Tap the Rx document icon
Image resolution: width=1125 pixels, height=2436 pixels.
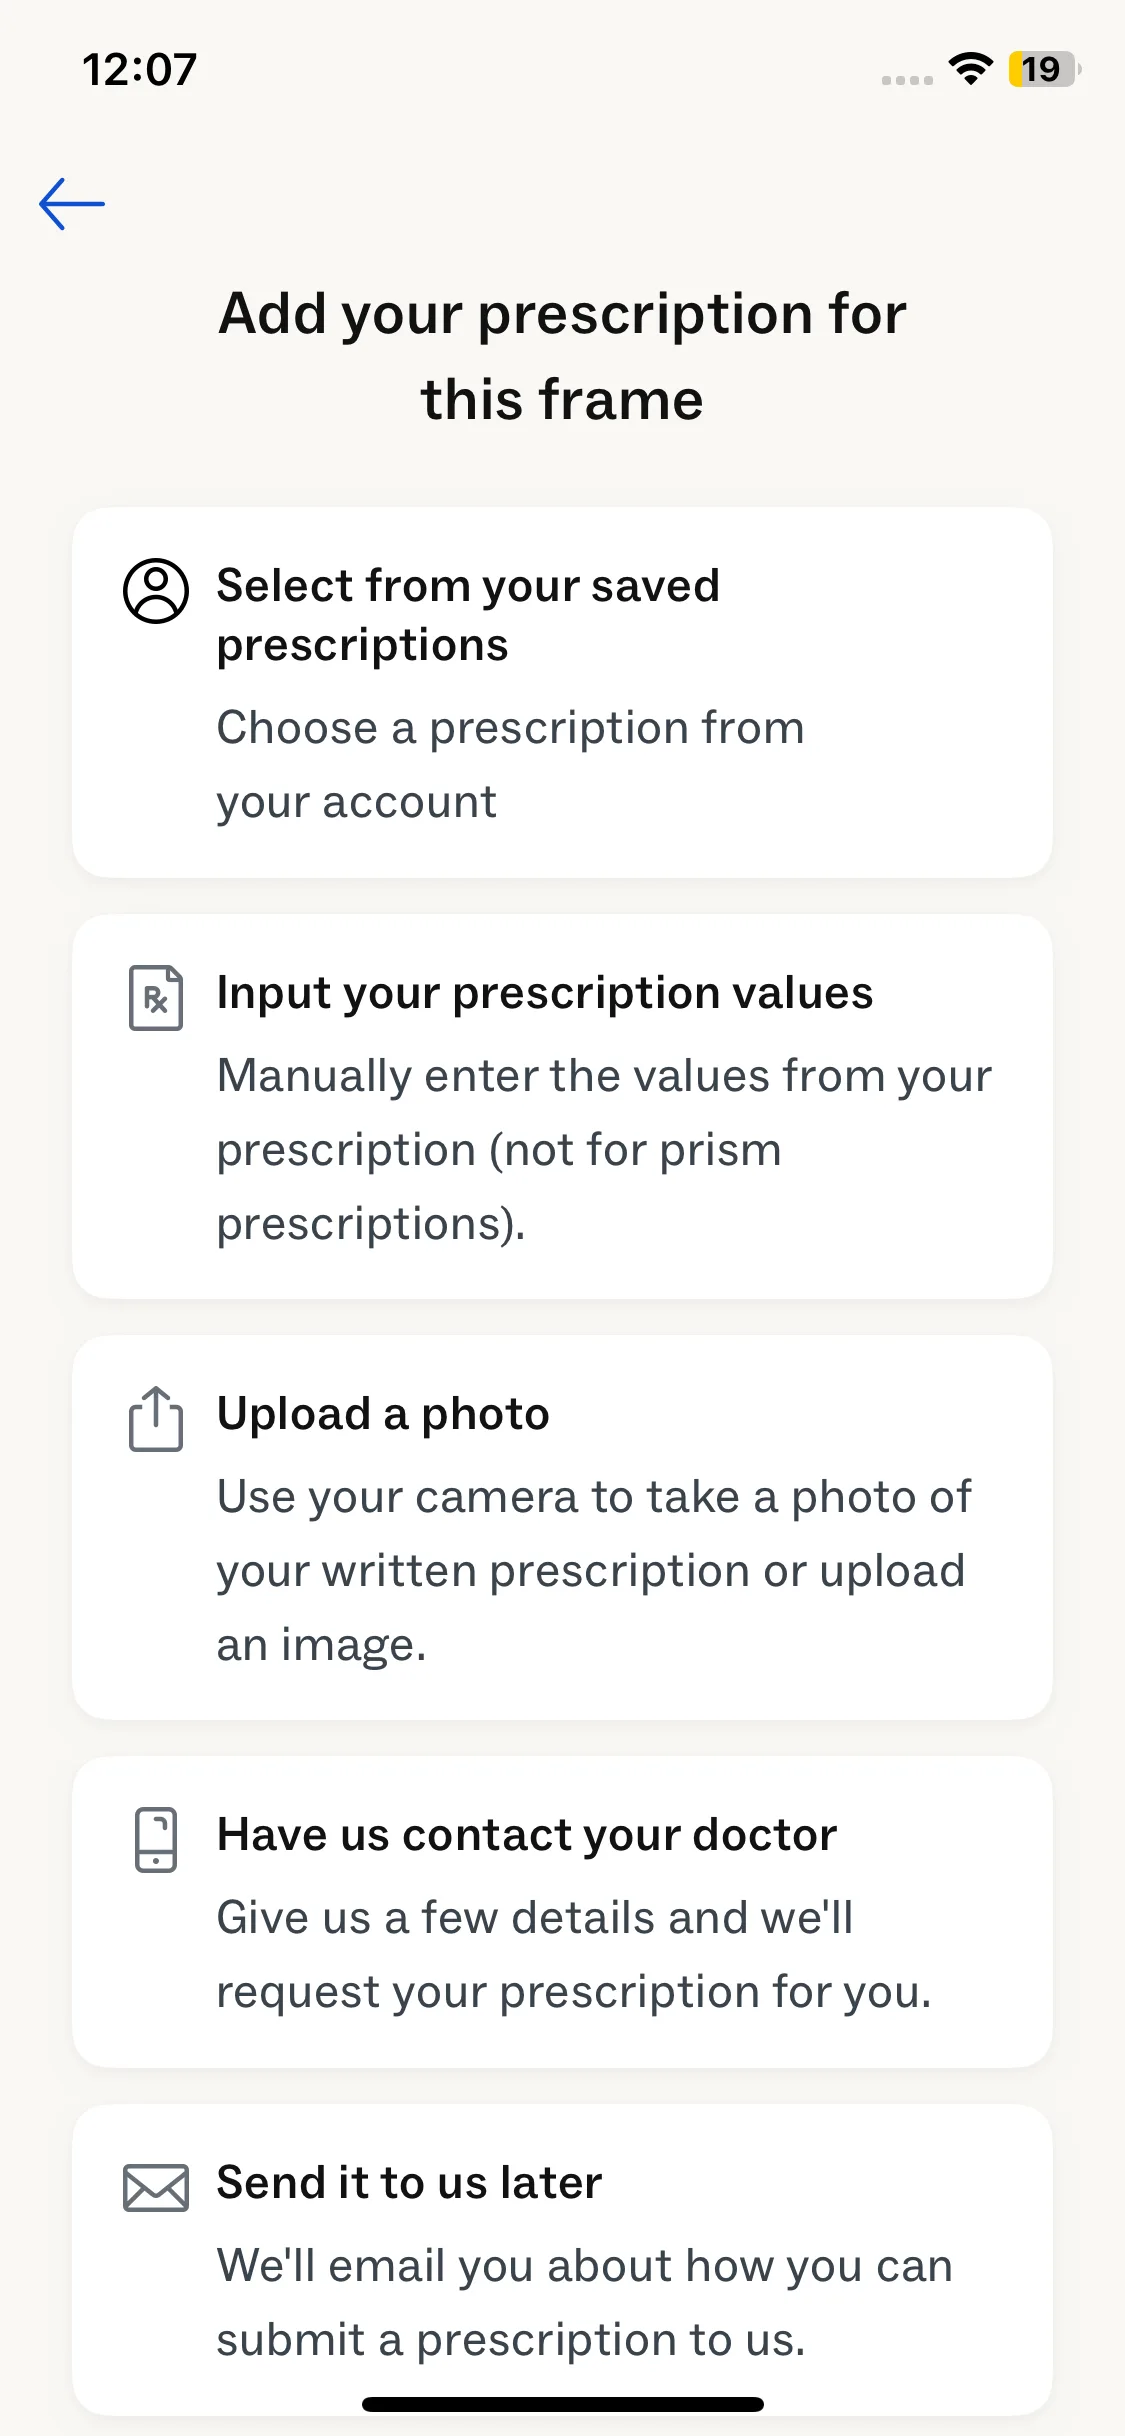tap(156, 998)
